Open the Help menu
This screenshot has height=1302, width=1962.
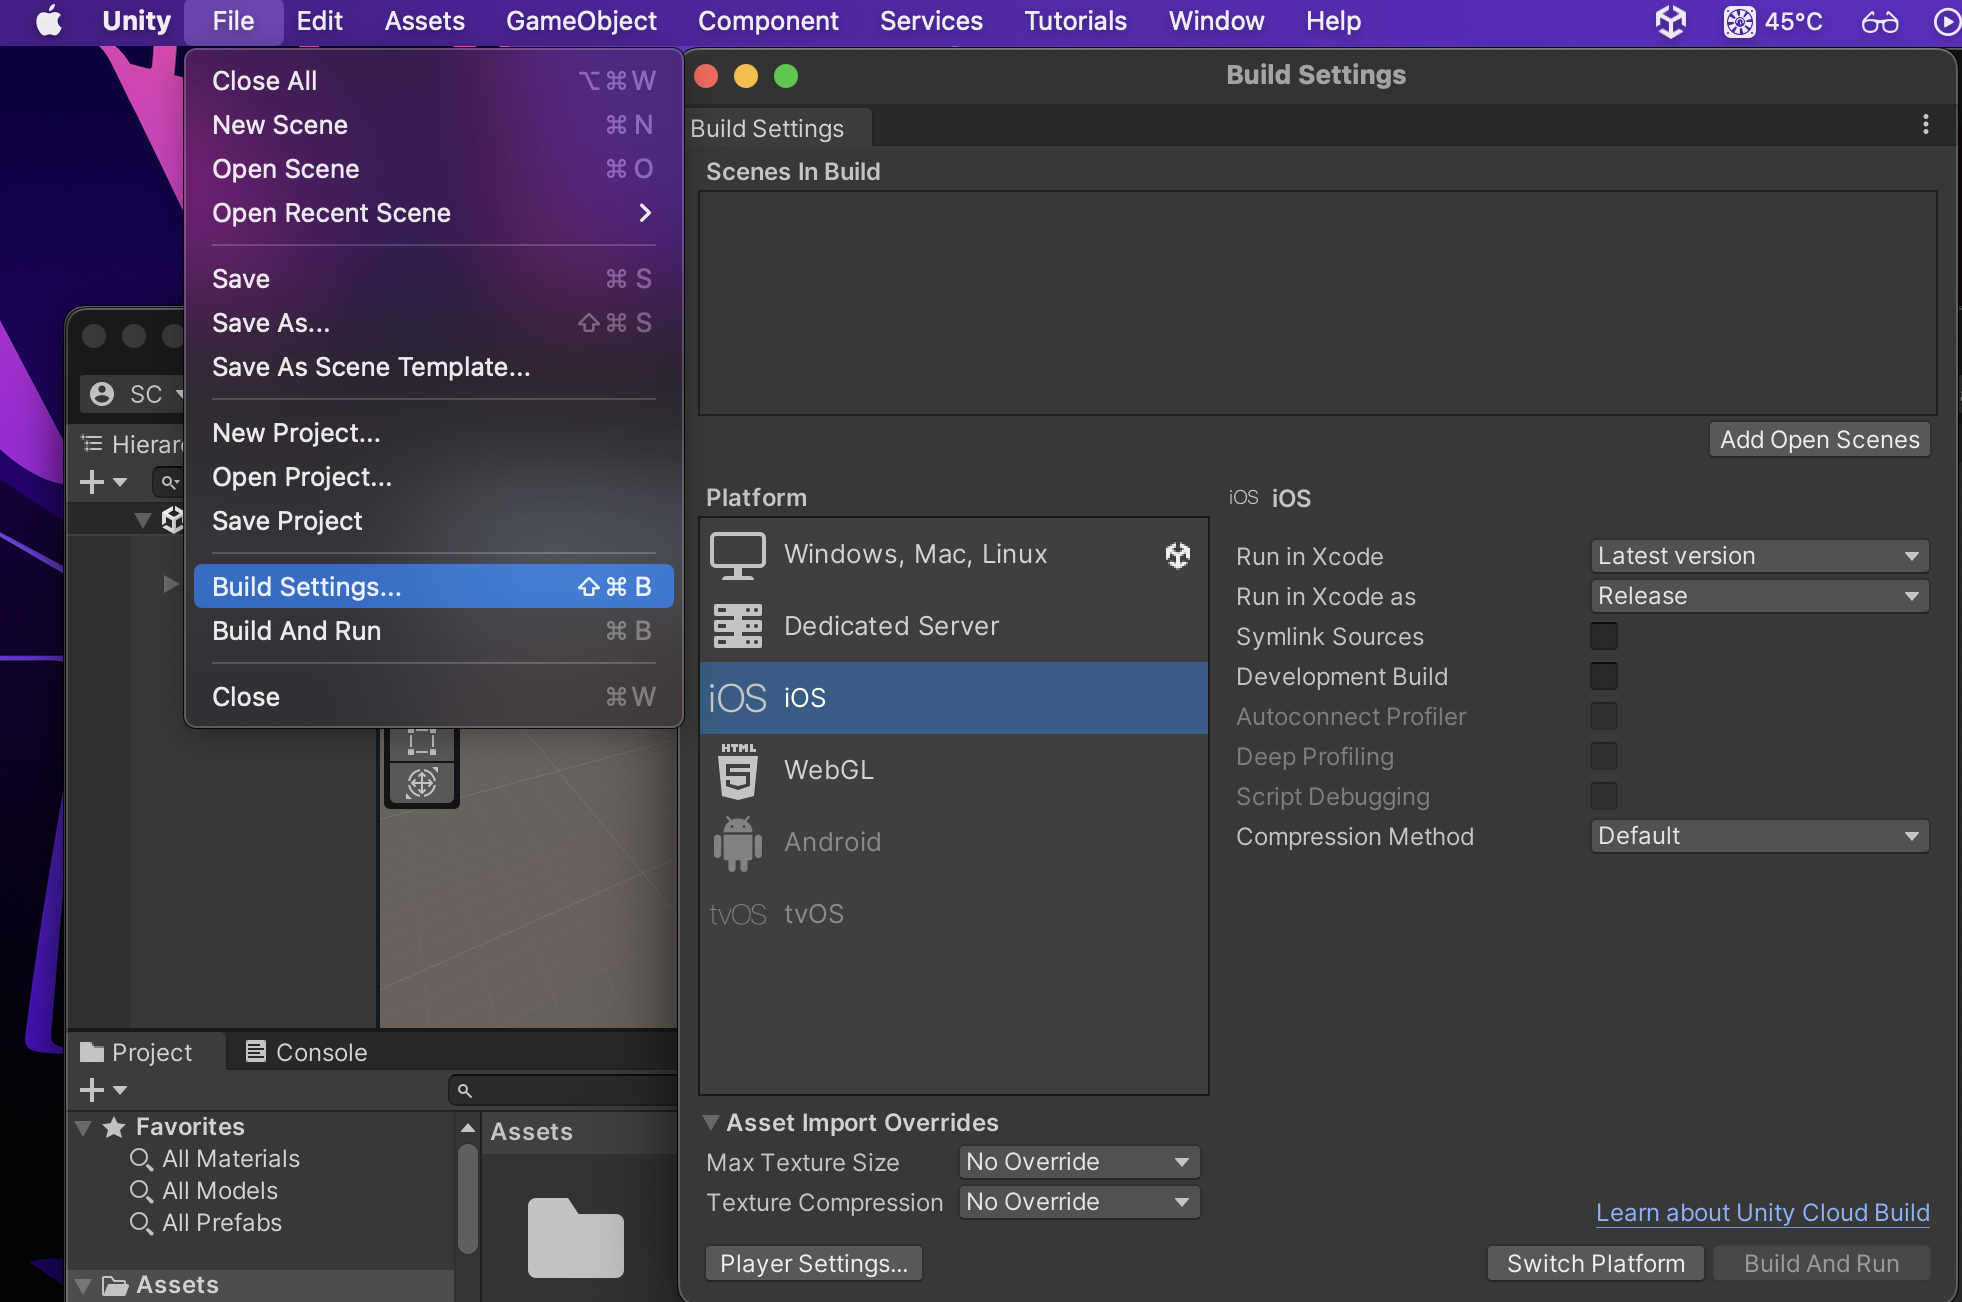click(1333, 21)
